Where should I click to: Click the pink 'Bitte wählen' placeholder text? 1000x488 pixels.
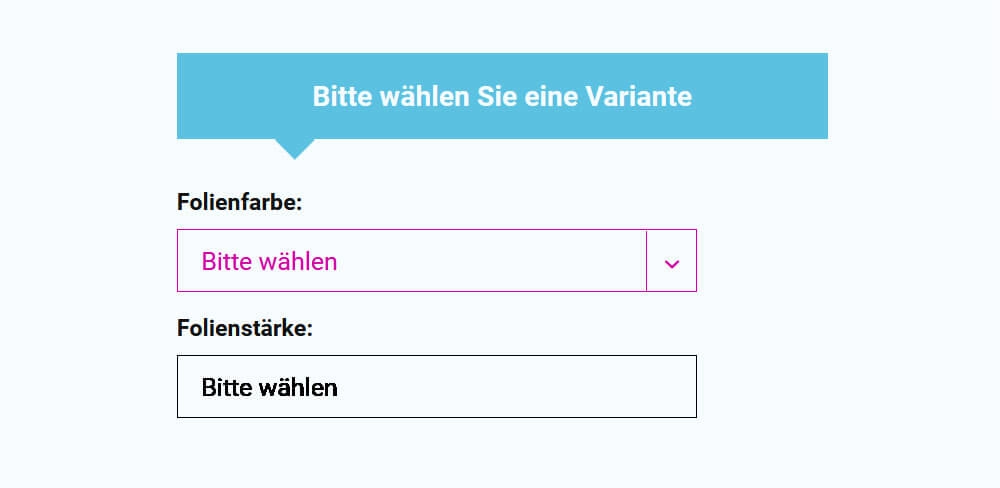tap(269, 262)
